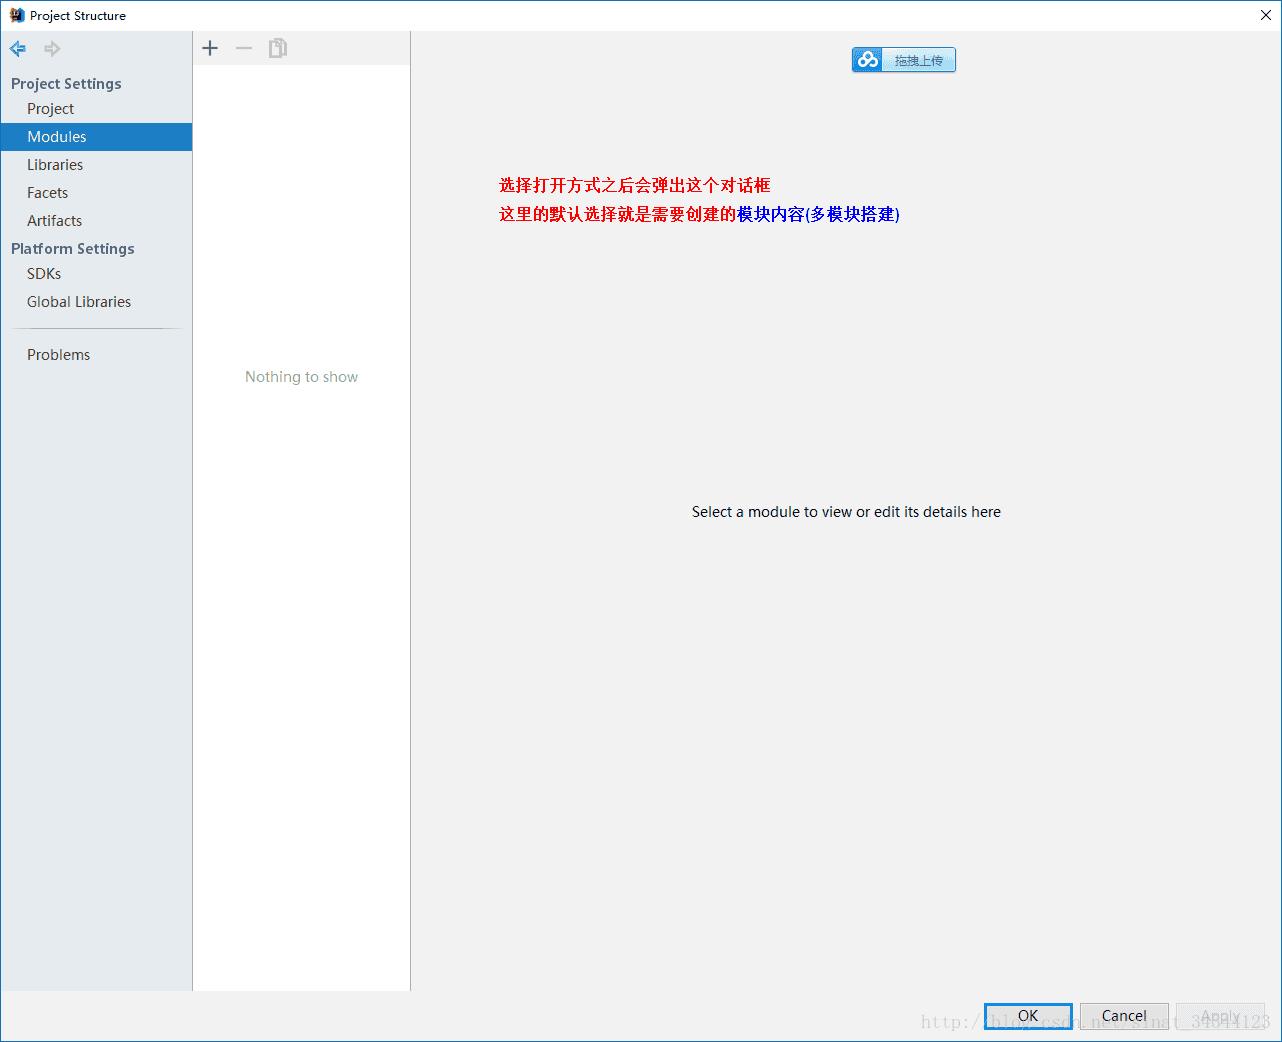1282x1042 pixels.
Task: Confirm with the OK button
Action: (x=1028, y=1016)
